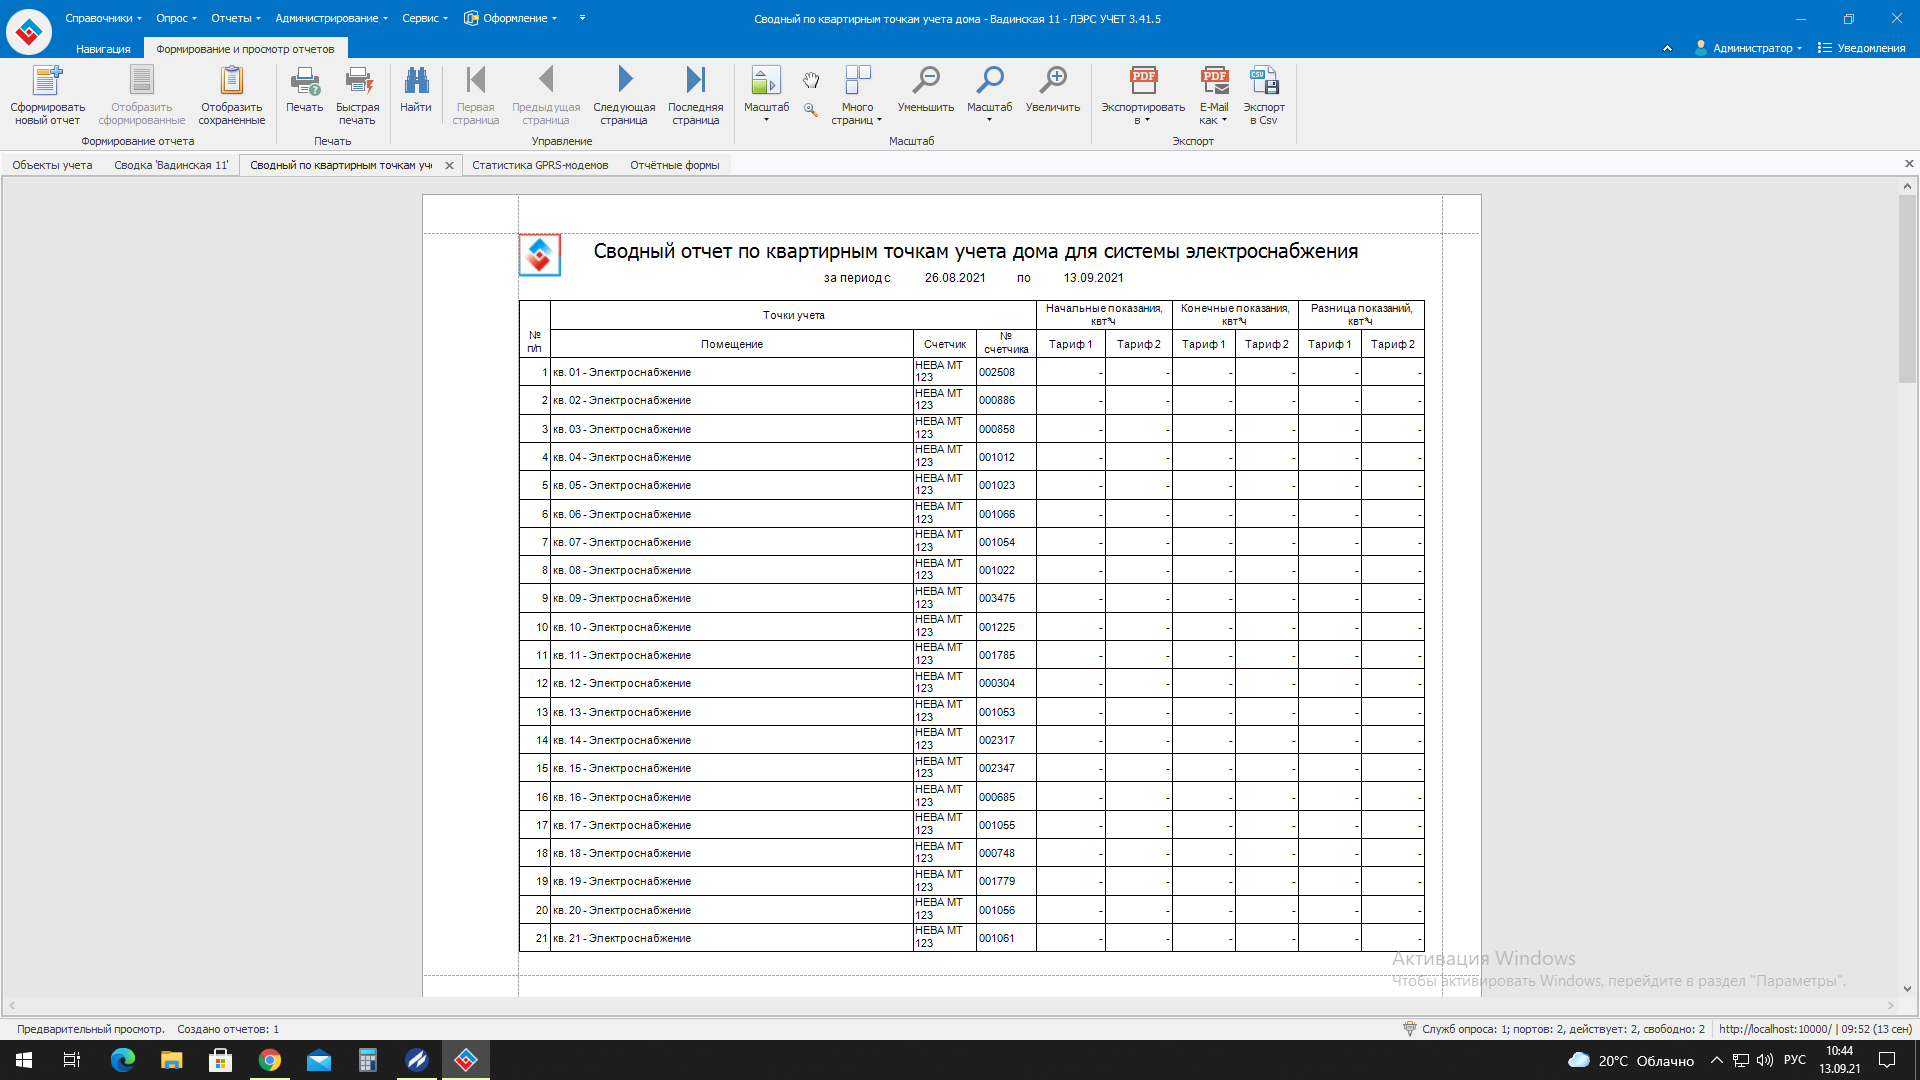Click the scroll down arrow of report view
Viewport: 1920px width, 1080px height.
[x=1907, y=988]
